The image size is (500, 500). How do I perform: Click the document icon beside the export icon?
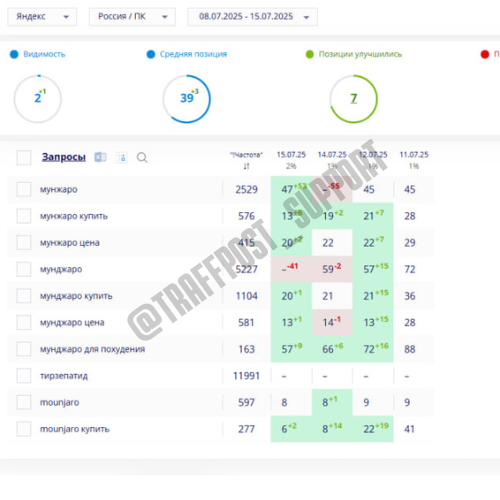point(122,157)
